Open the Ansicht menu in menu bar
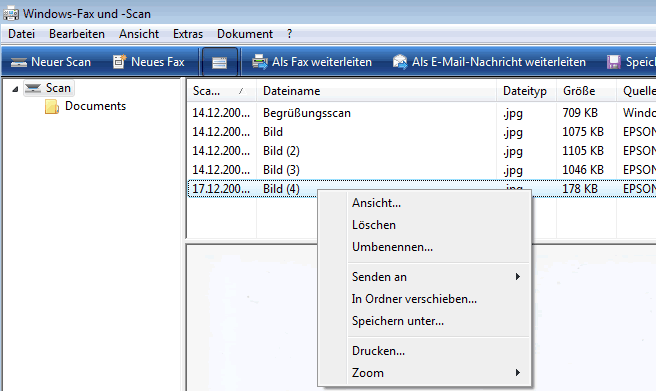 139,34
